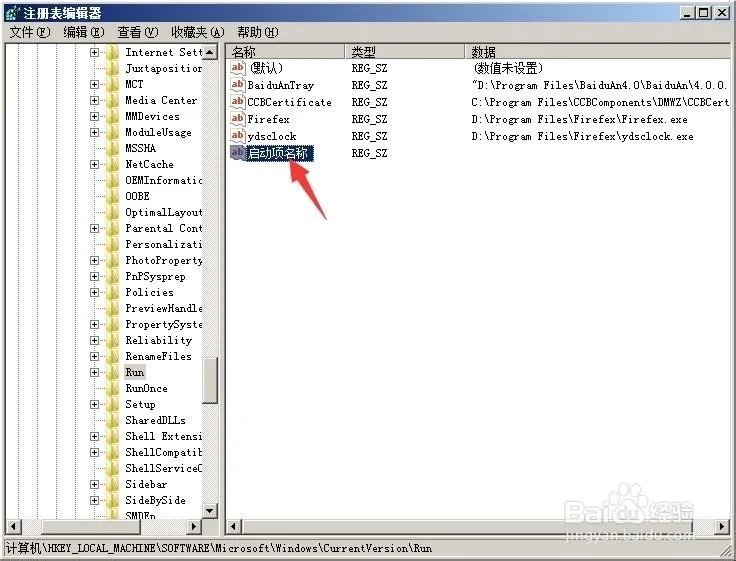Expand the Internet Settings tree node
This screenshot has width=736, height=561.
point(94,53)
